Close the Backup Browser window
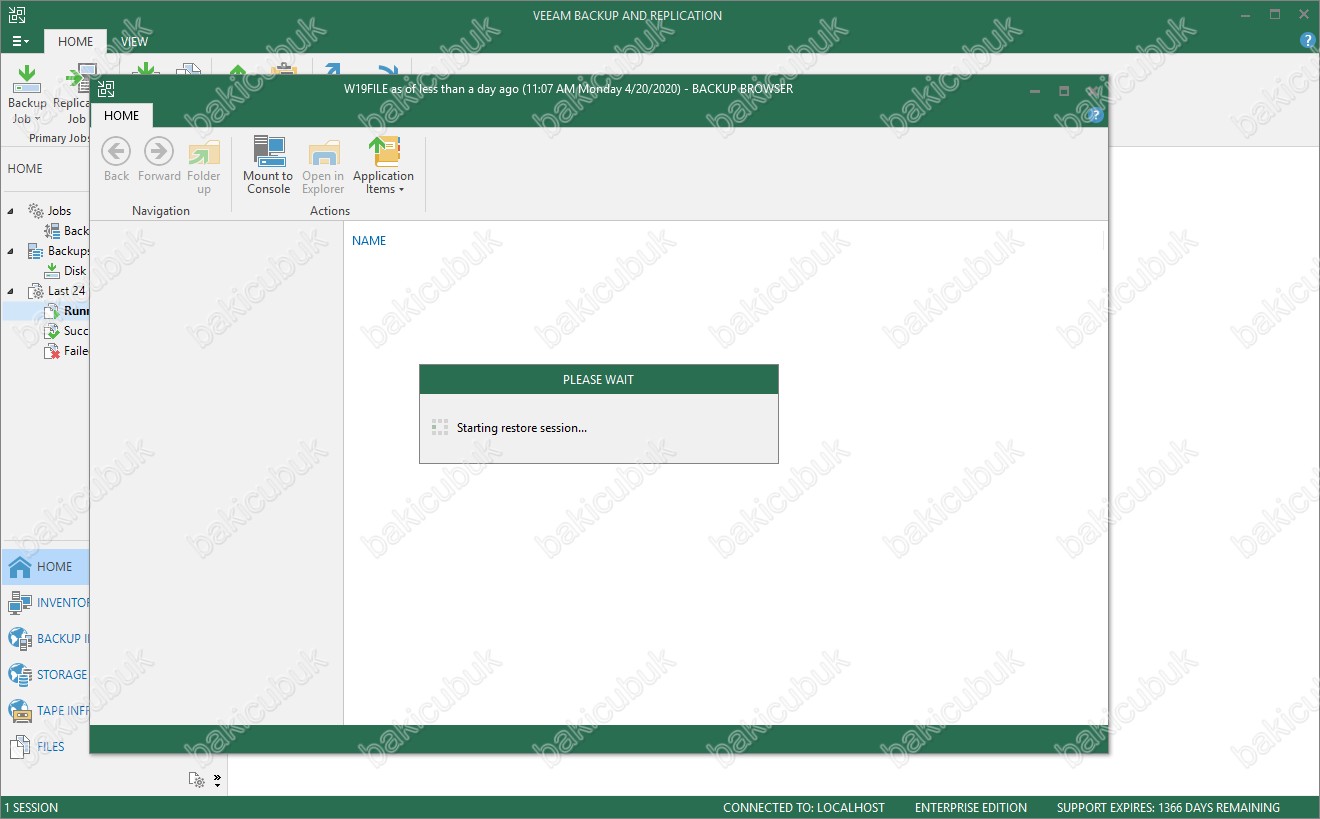The width and height of the screenshot is (1320, 819). (1093, 90)
